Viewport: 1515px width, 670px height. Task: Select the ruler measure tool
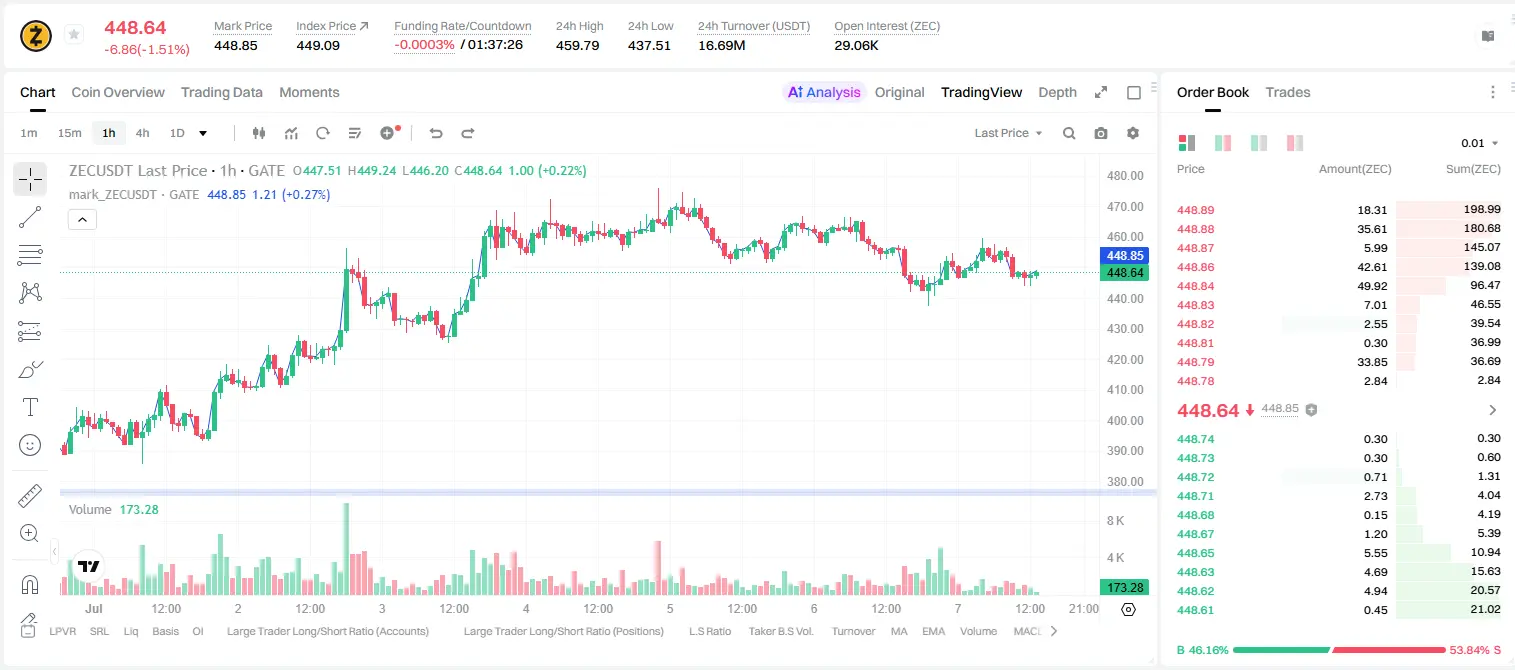pos(30,495)
